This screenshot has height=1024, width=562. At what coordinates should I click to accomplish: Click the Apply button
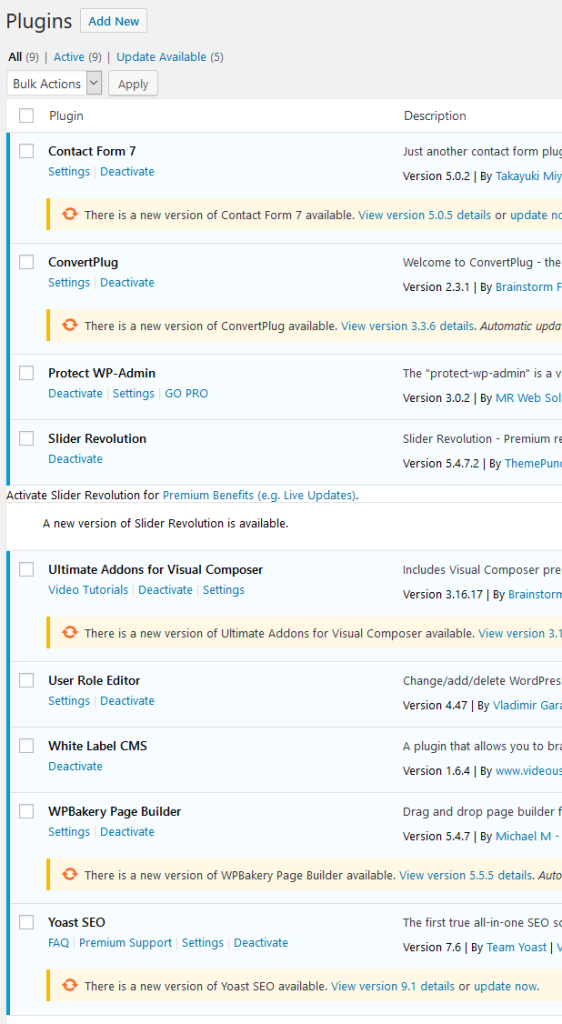point(133,84)
